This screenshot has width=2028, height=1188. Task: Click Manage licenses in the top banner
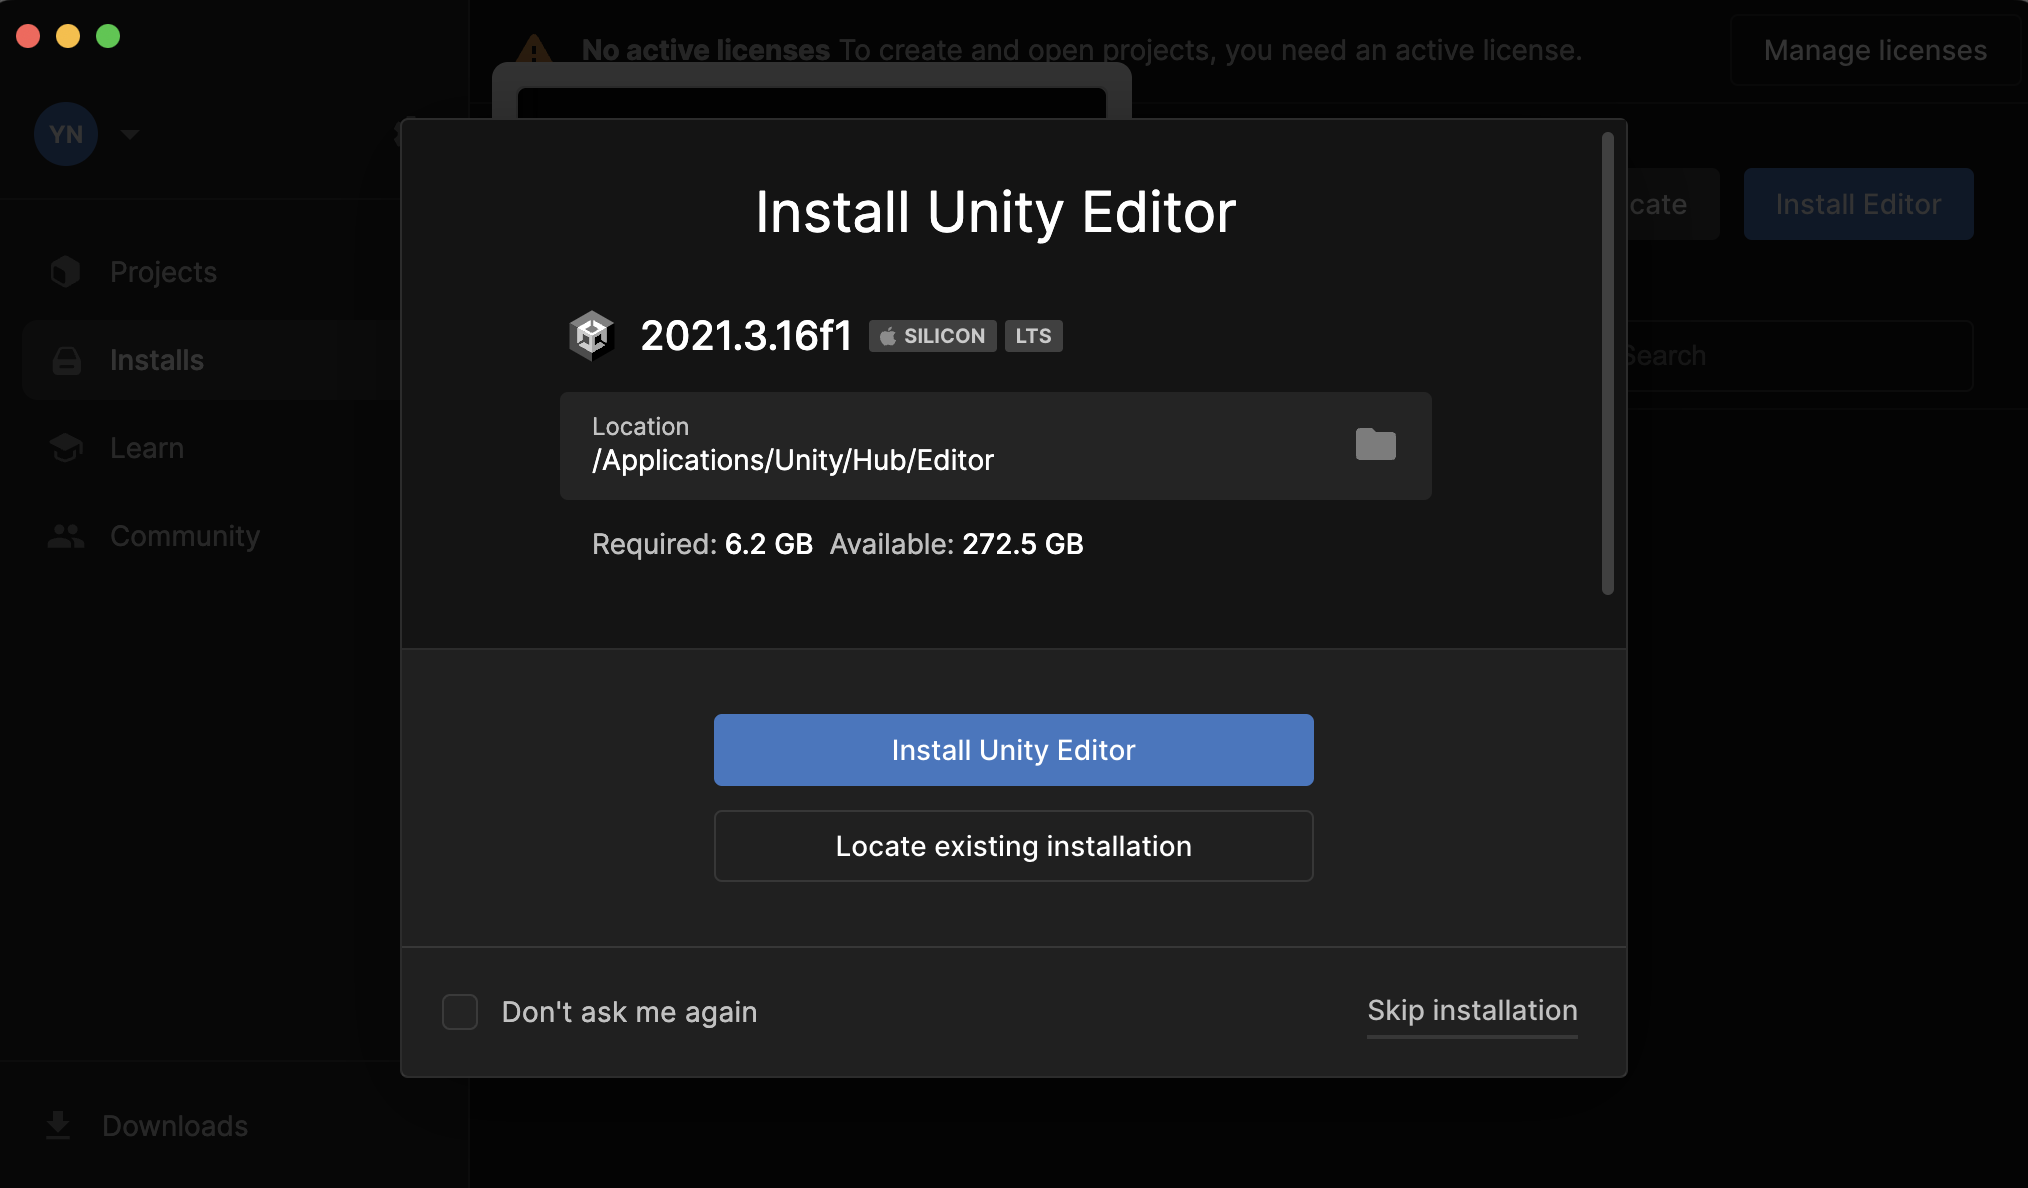point(1874,50)
